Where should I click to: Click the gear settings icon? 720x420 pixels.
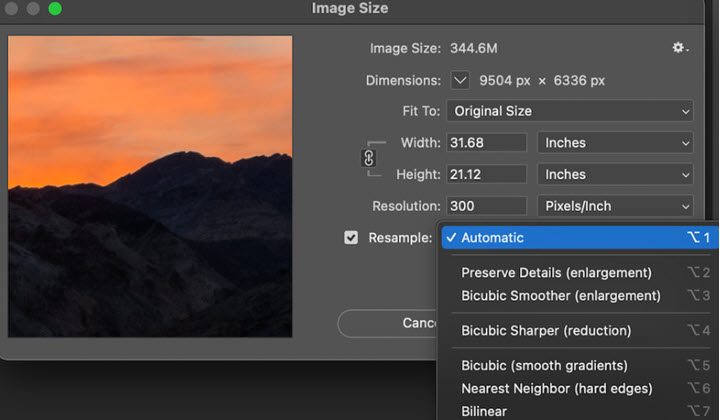pos(680,48)
